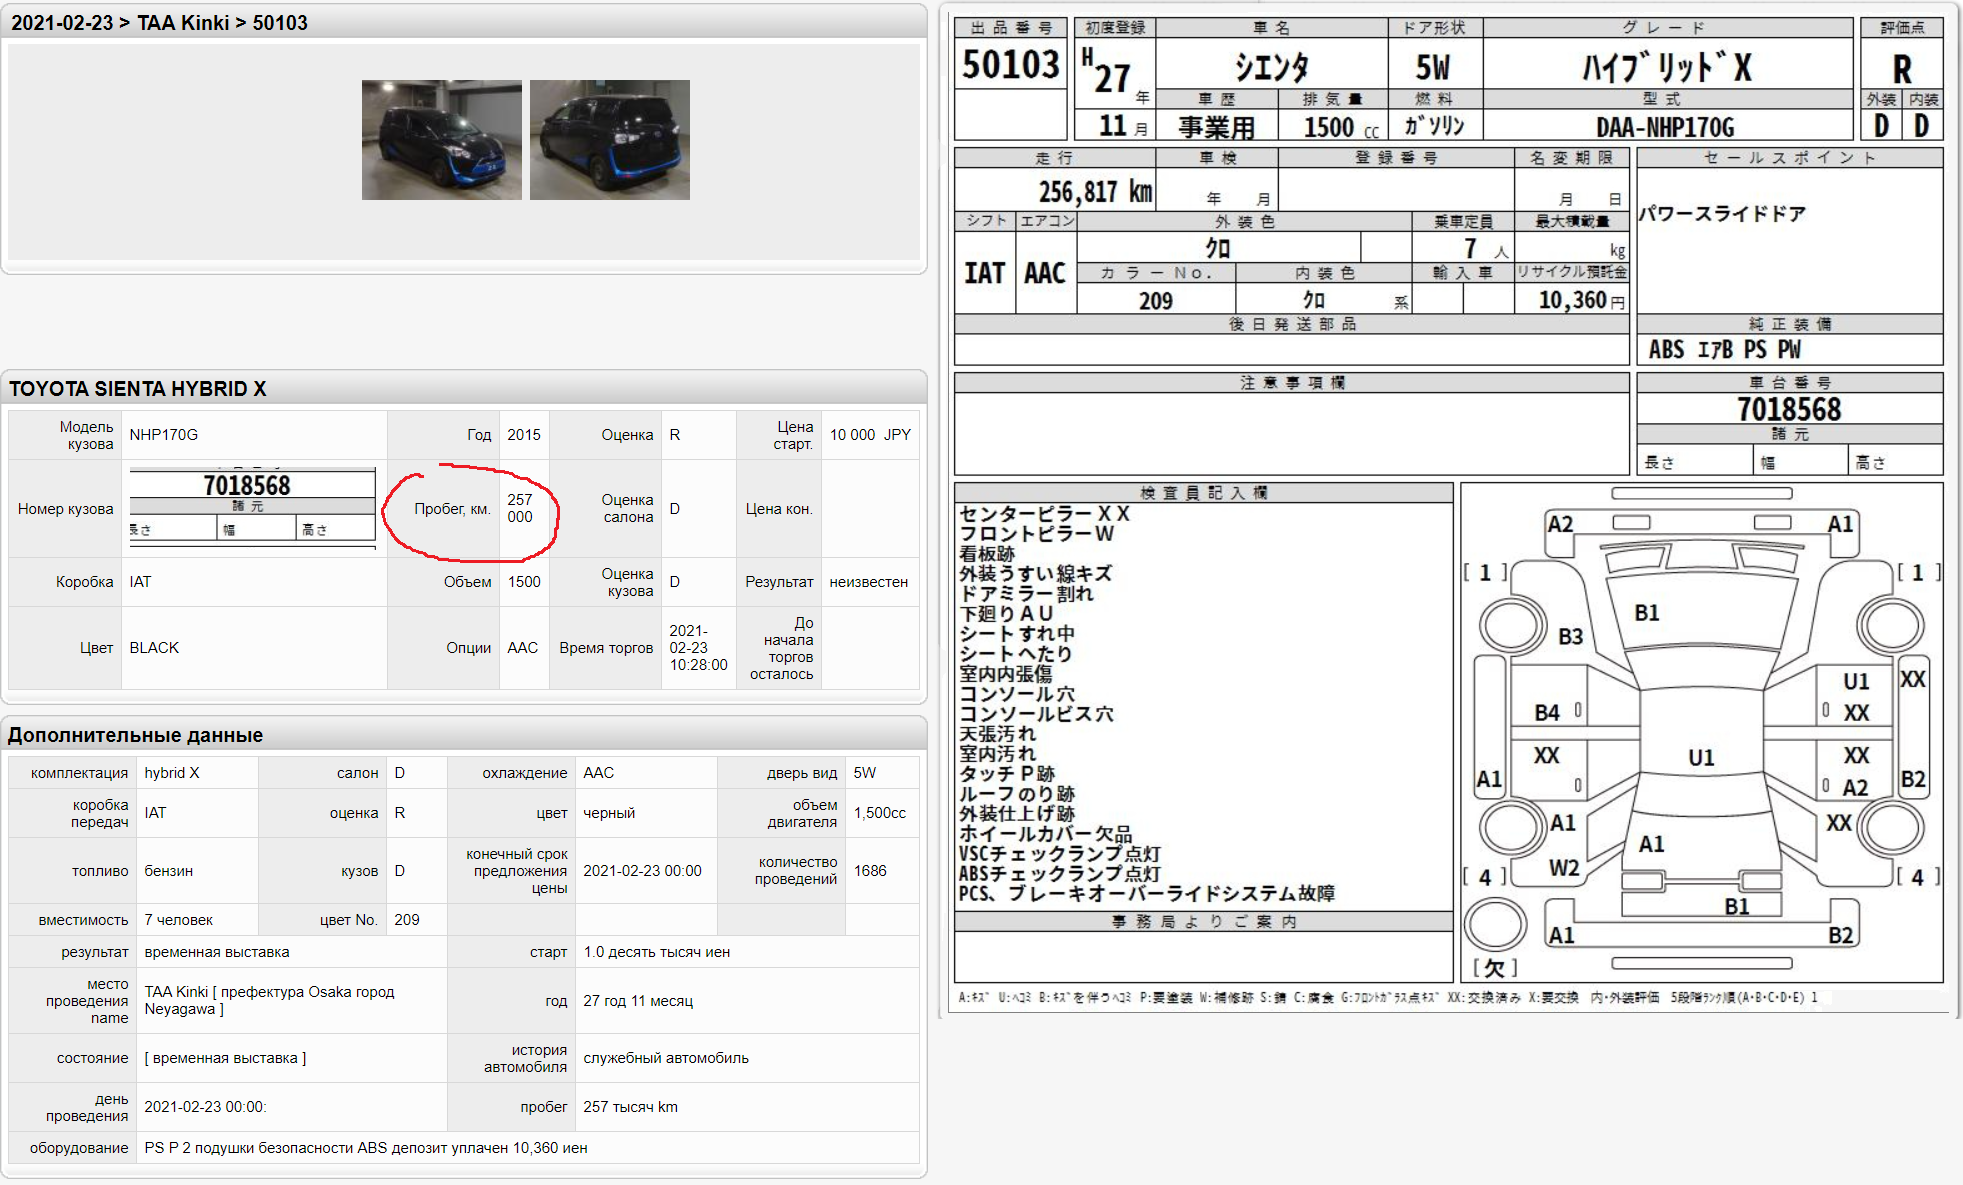Select the car history 'служебный автомобиль'

(666, 1058)
